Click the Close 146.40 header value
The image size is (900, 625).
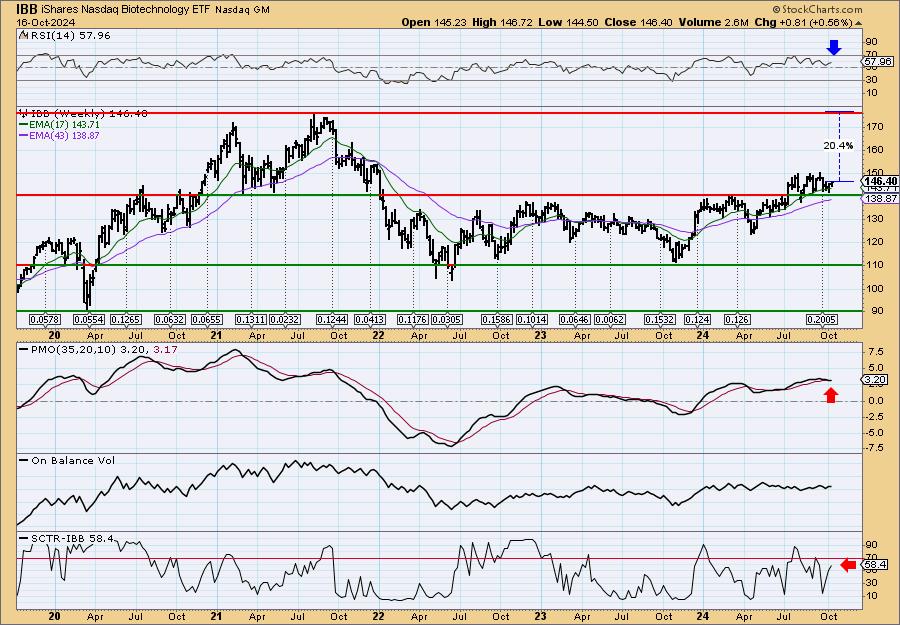pos(638,22)
